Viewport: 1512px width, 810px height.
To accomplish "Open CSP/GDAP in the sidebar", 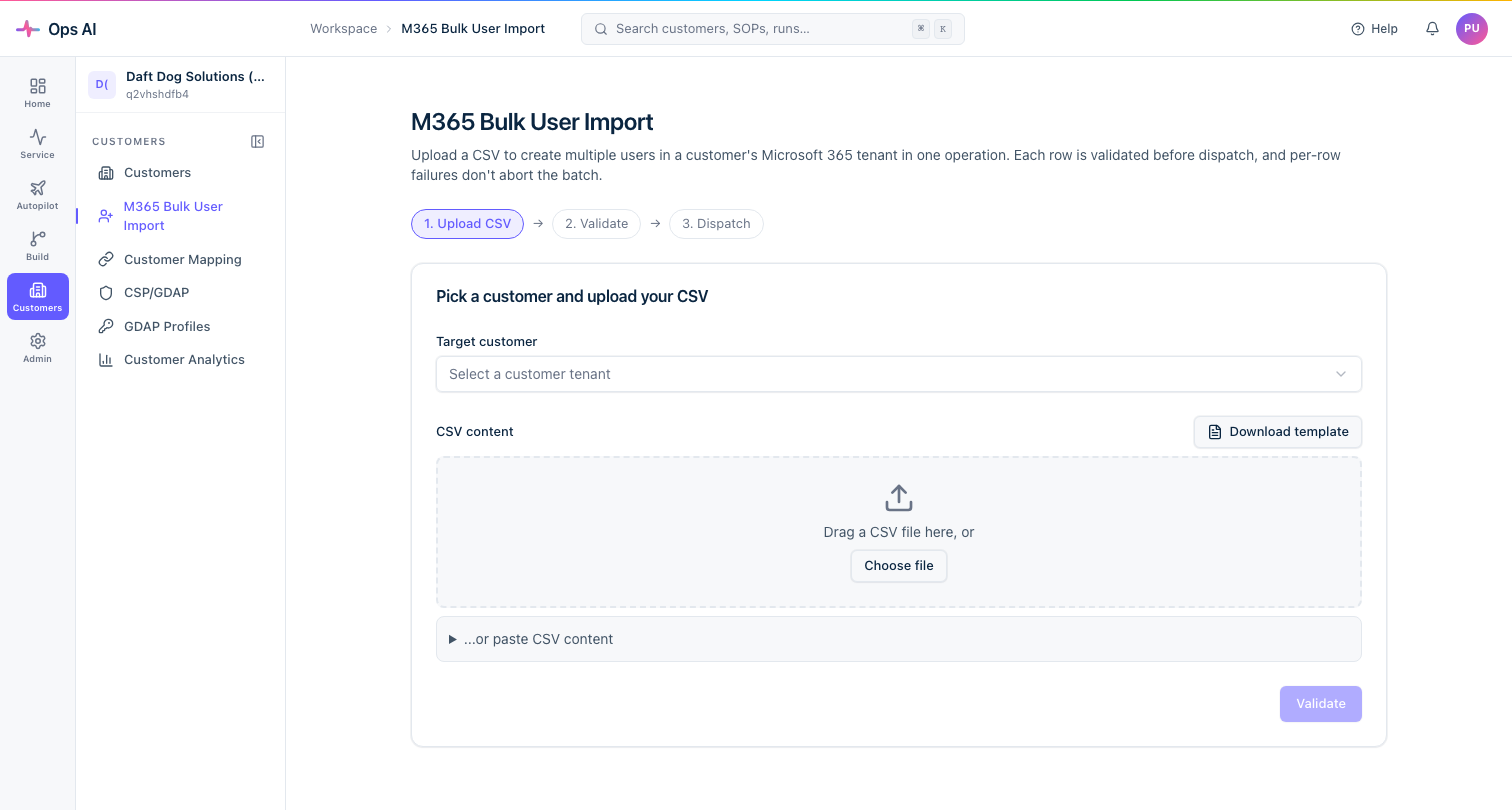I will pos(180,293).
